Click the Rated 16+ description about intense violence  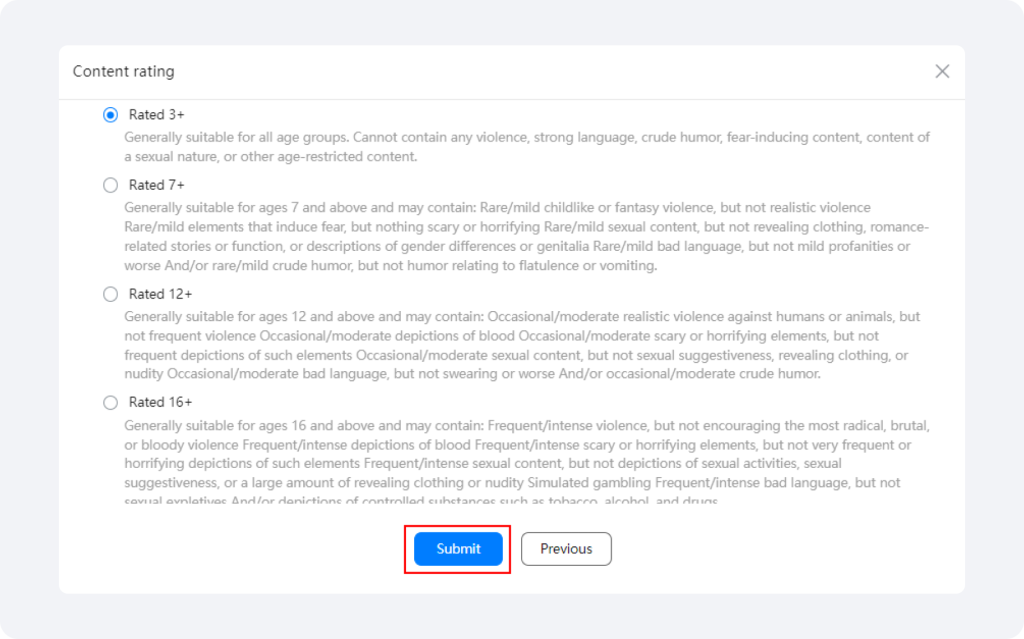point(527,454)
